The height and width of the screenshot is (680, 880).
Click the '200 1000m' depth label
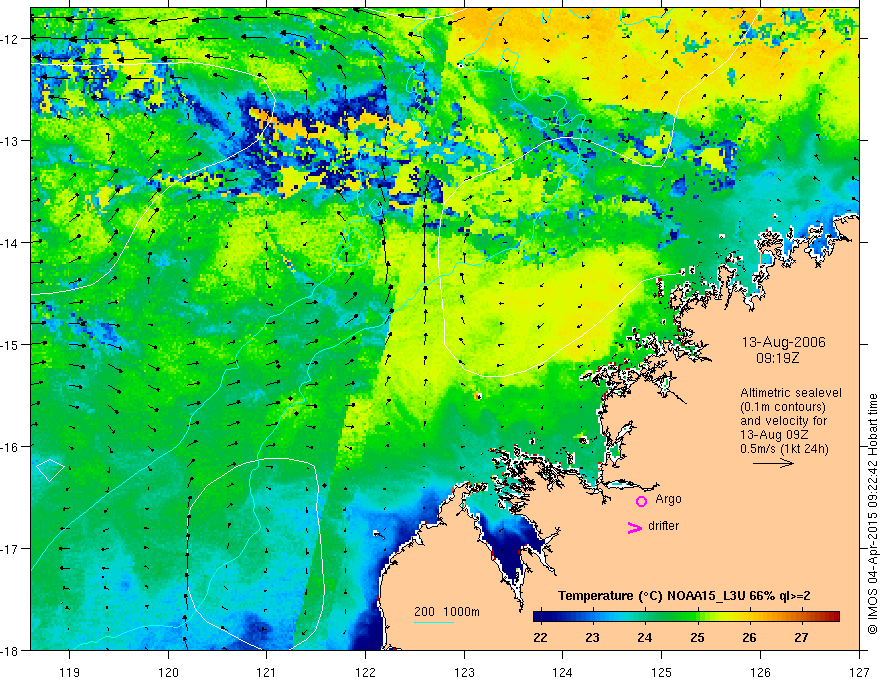(447, 612)
